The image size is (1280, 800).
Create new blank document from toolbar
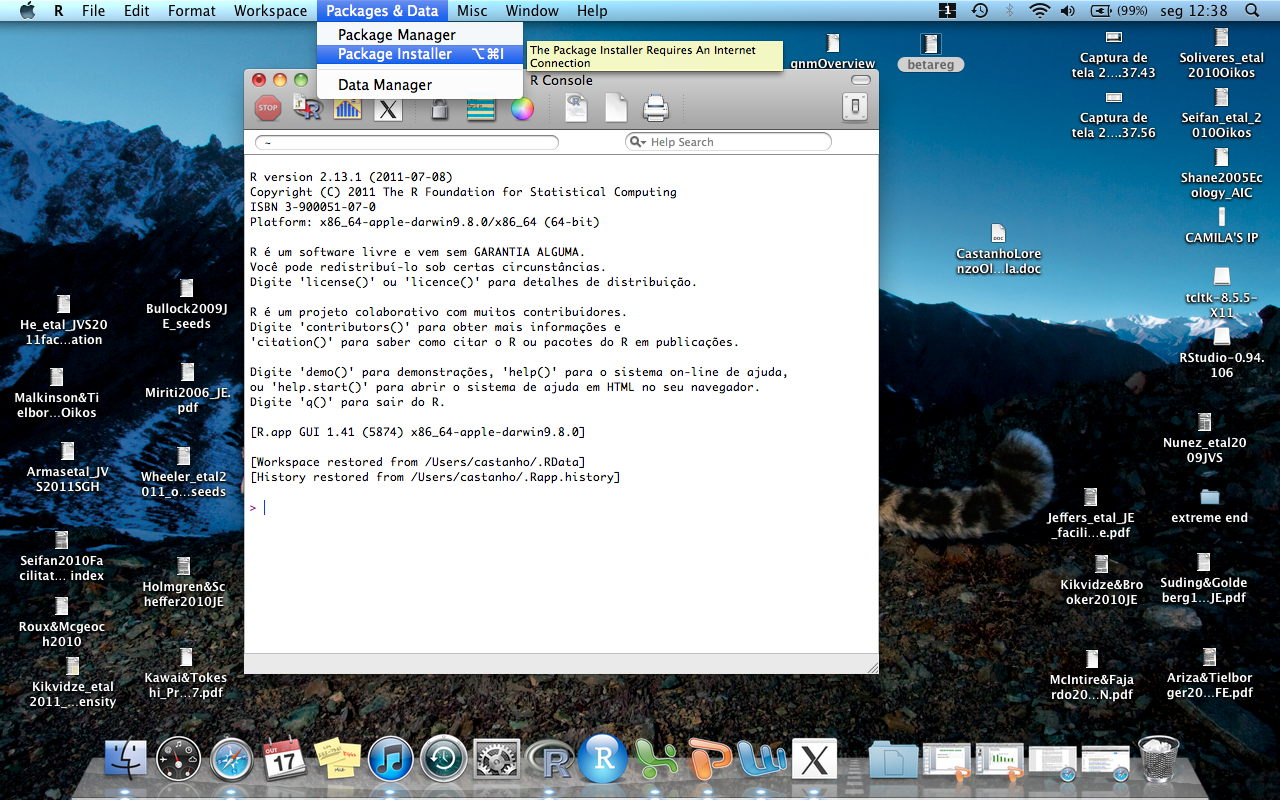pos(616,108)
